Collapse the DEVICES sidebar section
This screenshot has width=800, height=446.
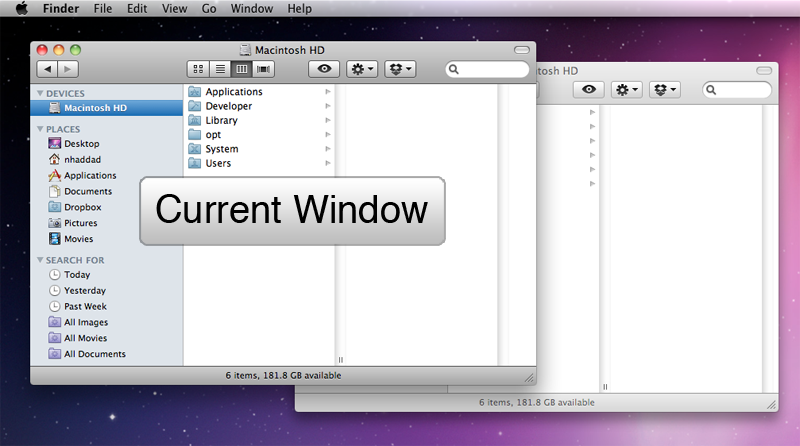[x=40, y=93]
